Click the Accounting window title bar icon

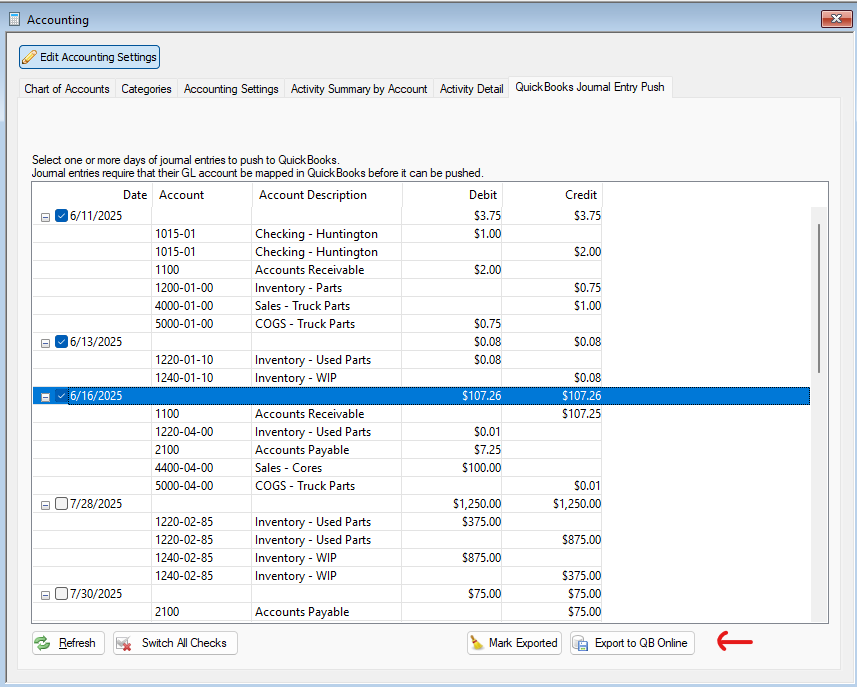(14, 19)
